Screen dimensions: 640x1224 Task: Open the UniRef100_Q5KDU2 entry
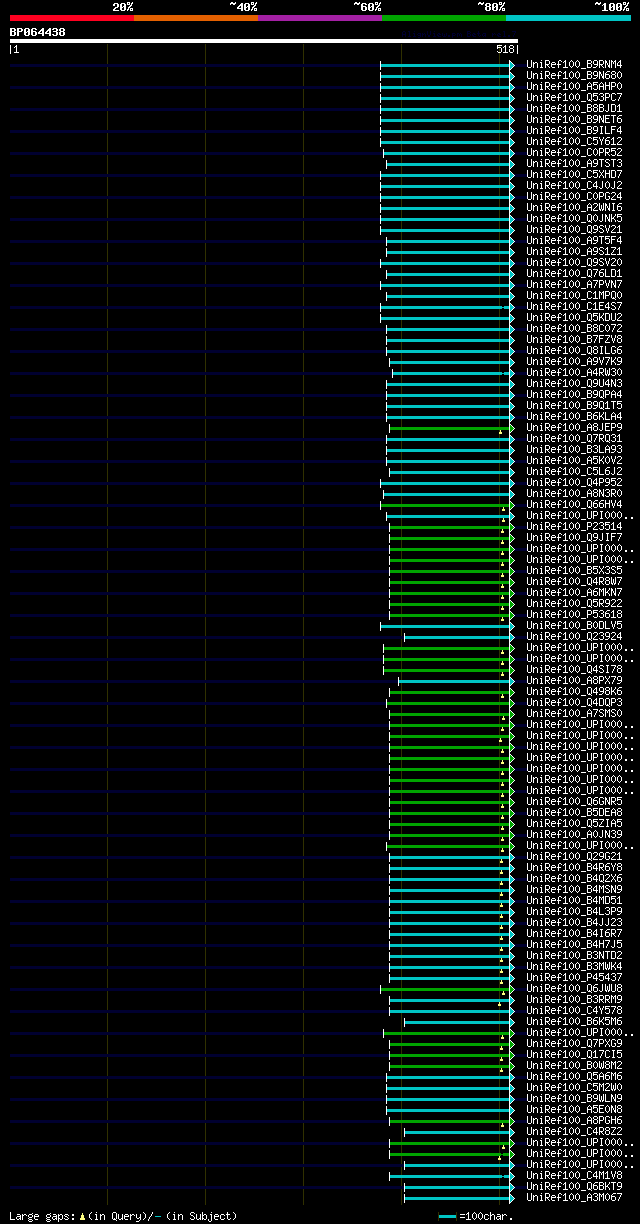(x=574, y=317)
